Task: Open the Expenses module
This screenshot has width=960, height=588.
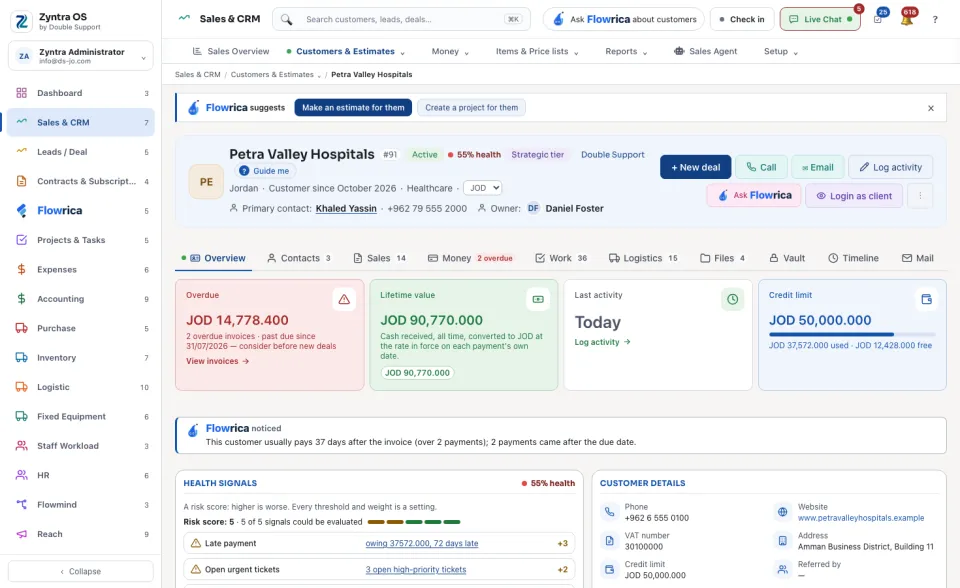Action: tap(81, 270)
